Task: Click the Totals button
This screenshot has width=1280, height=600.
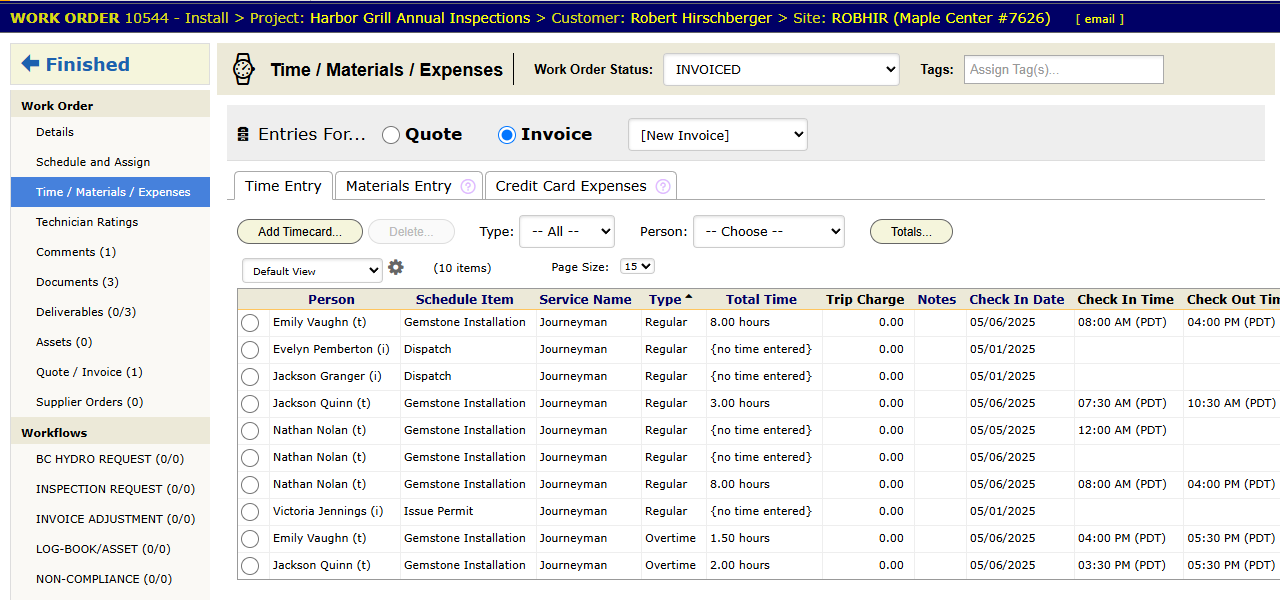Action: pyautogui.click(x=911, y=232)
